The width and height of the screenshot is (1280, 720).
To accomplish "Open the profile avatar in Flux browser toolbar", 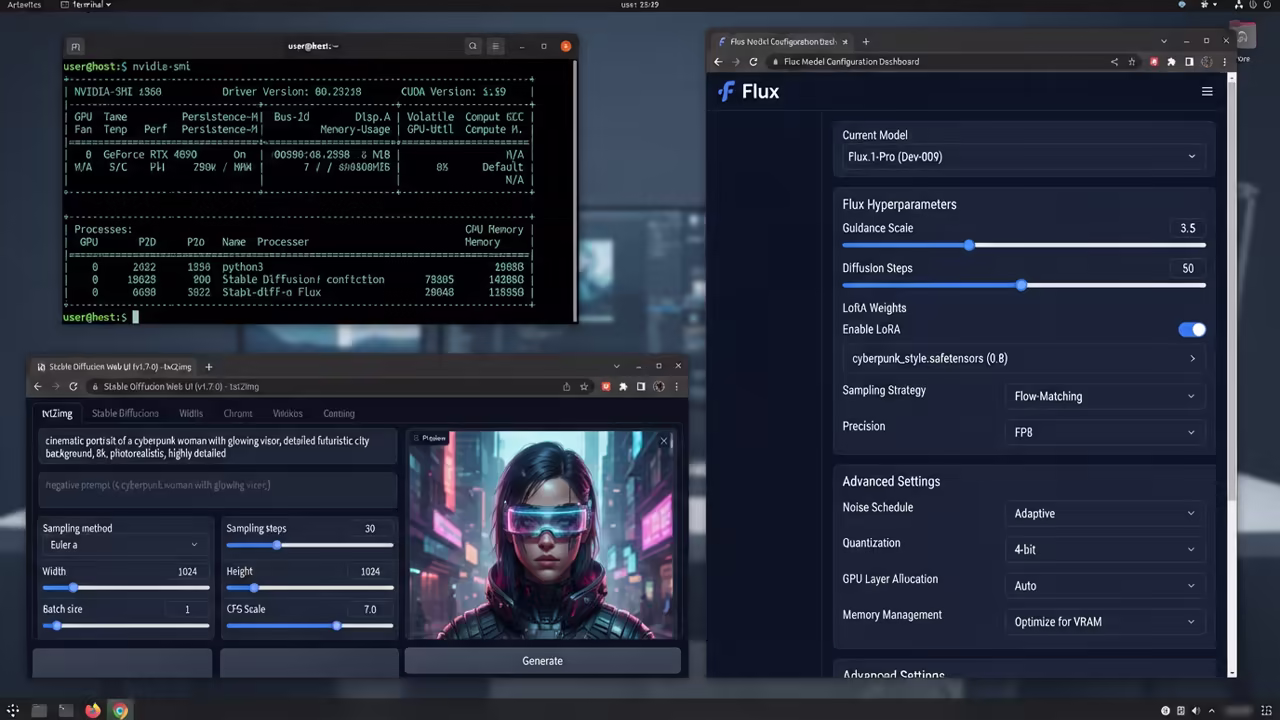I will click(1207, 61).
